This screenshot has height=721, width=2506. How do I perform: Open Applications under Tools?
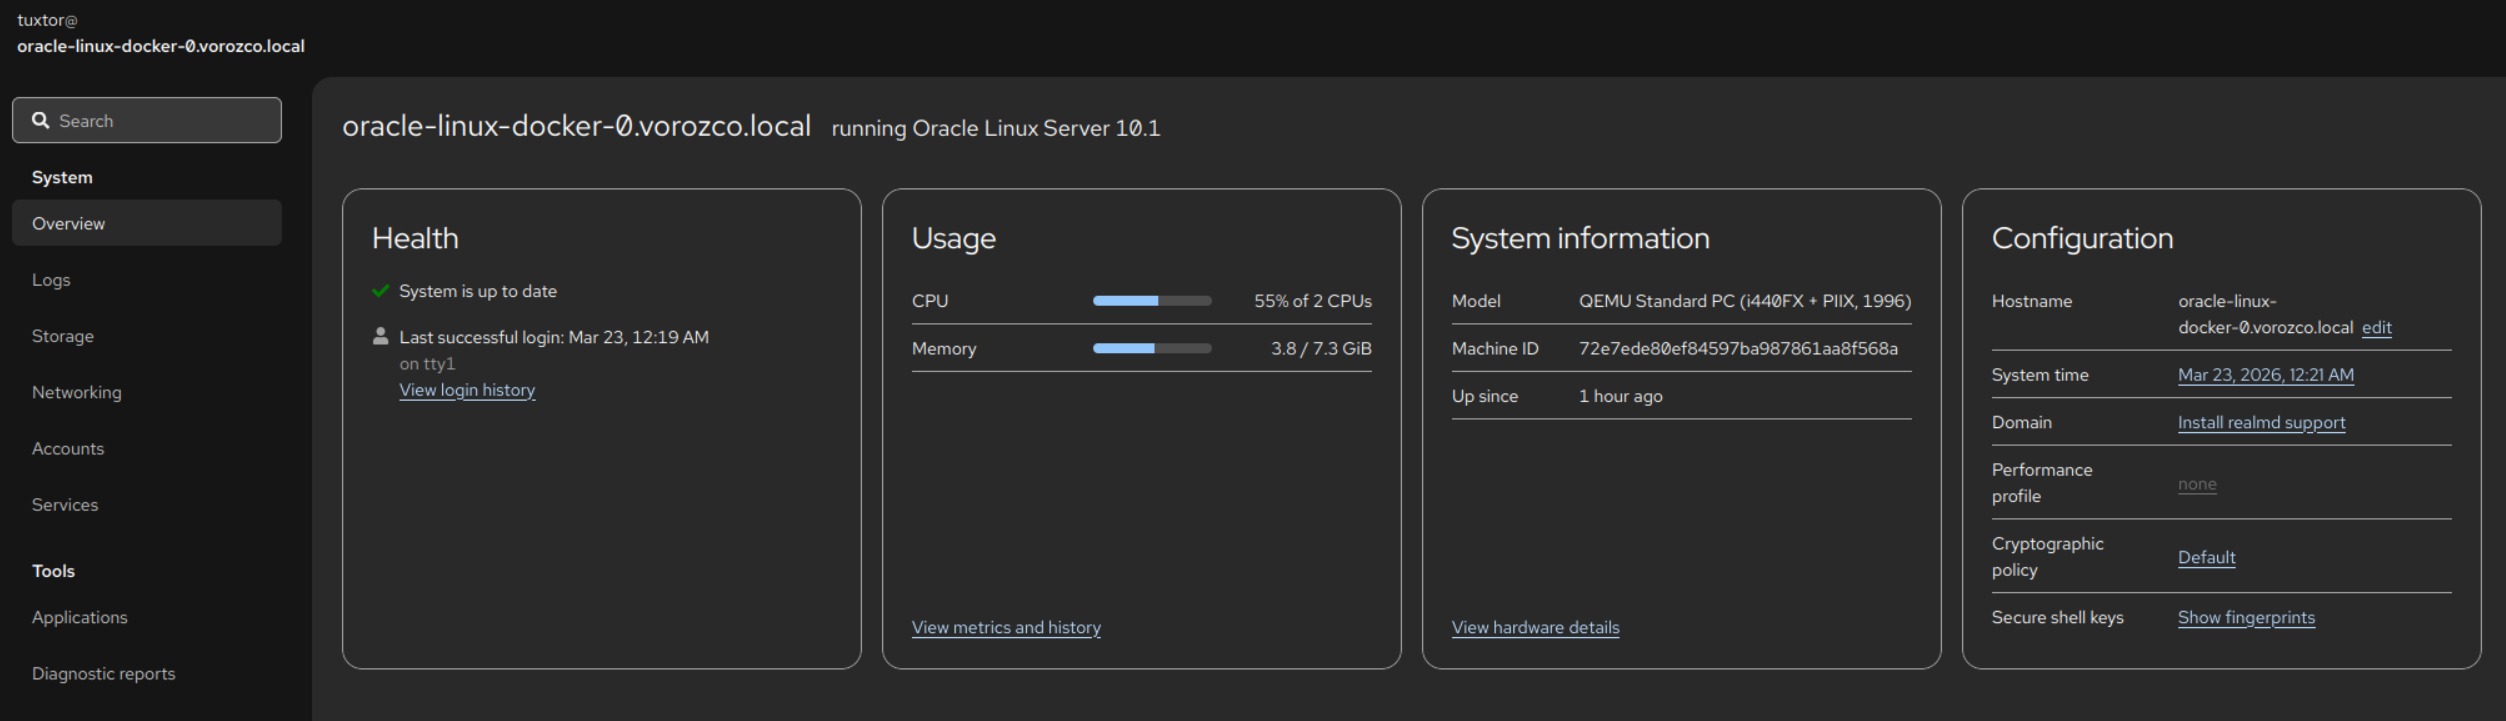80,617
